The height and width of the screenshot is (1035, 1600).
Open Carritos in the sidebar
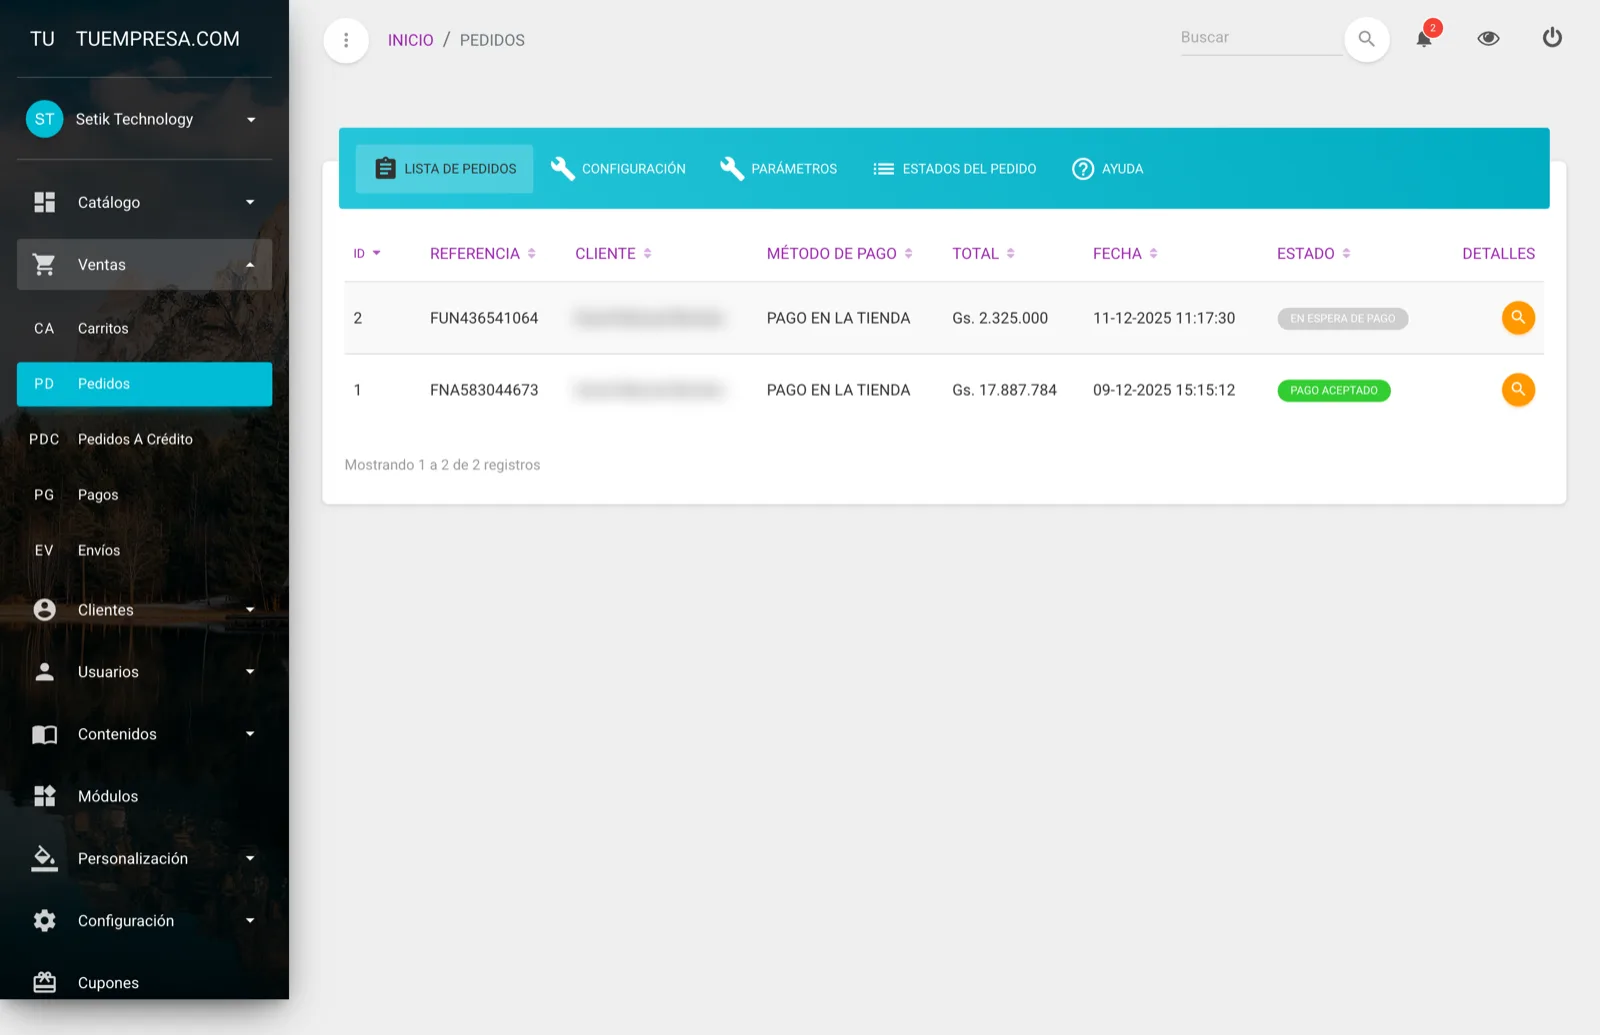pos(144,328)
